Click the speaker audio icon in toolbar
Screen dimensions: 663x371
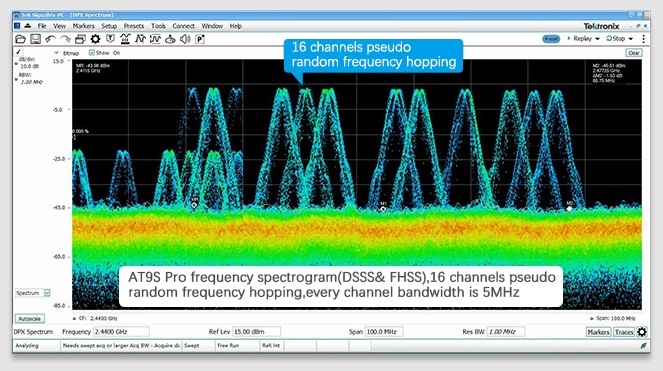185,39
